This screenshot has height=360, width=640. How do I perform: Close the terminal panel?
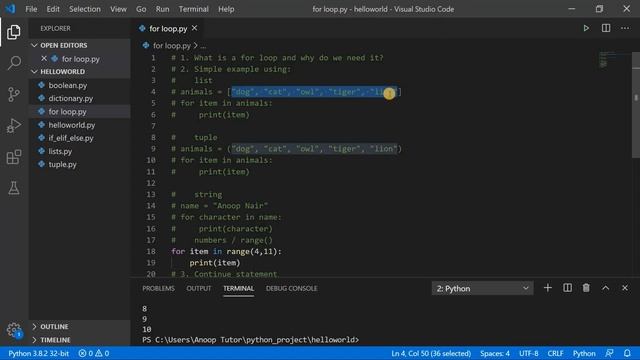(x=625, y=288)
